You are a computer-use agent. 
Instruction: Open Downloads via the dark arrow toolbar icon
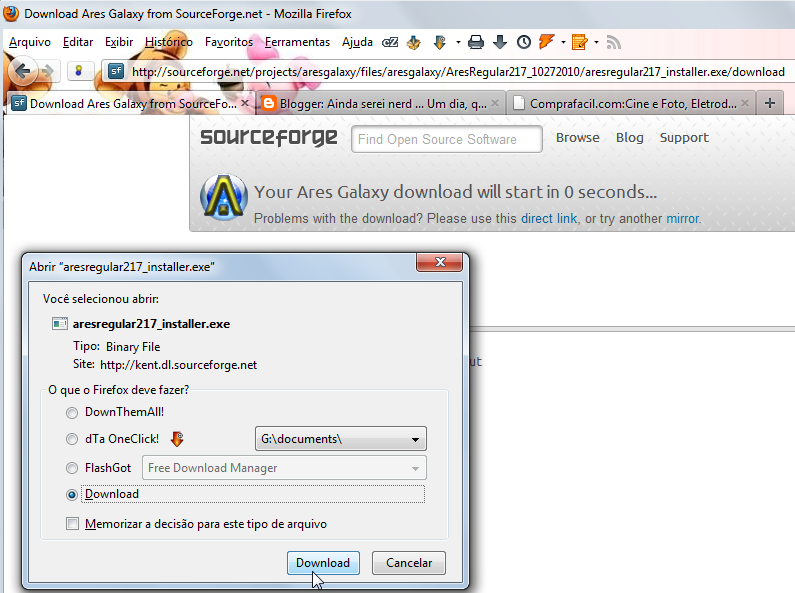coord(500,43)
